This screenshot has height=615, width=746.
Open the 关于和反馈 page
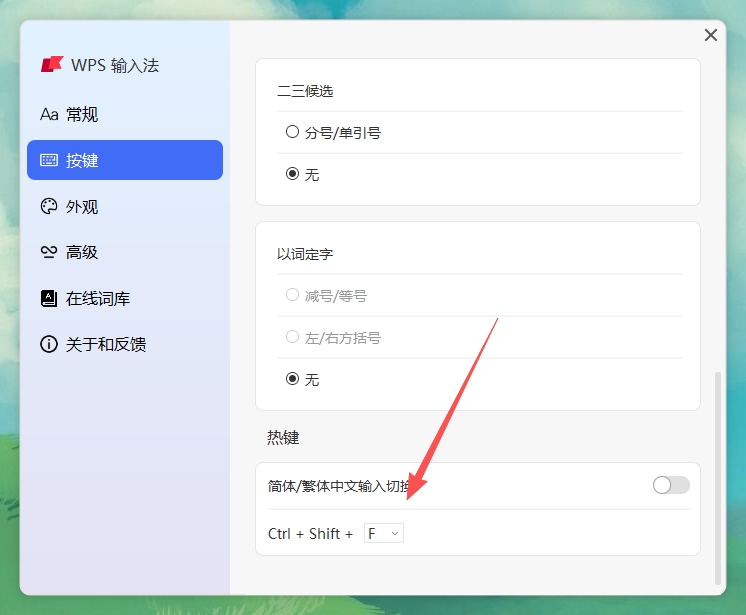[125, 344]
